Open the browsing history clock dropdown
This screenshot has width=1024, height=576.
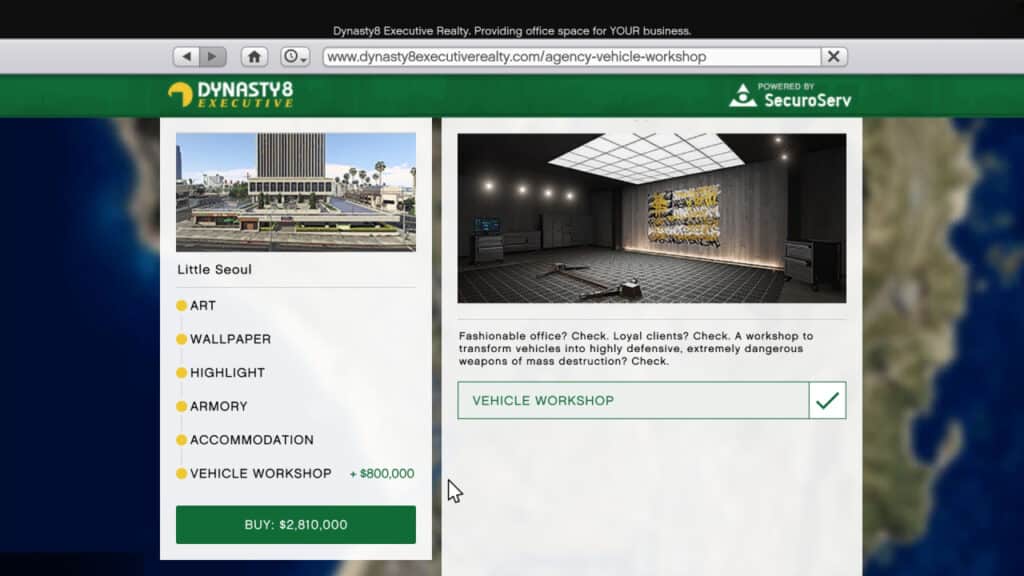(295, 57)
